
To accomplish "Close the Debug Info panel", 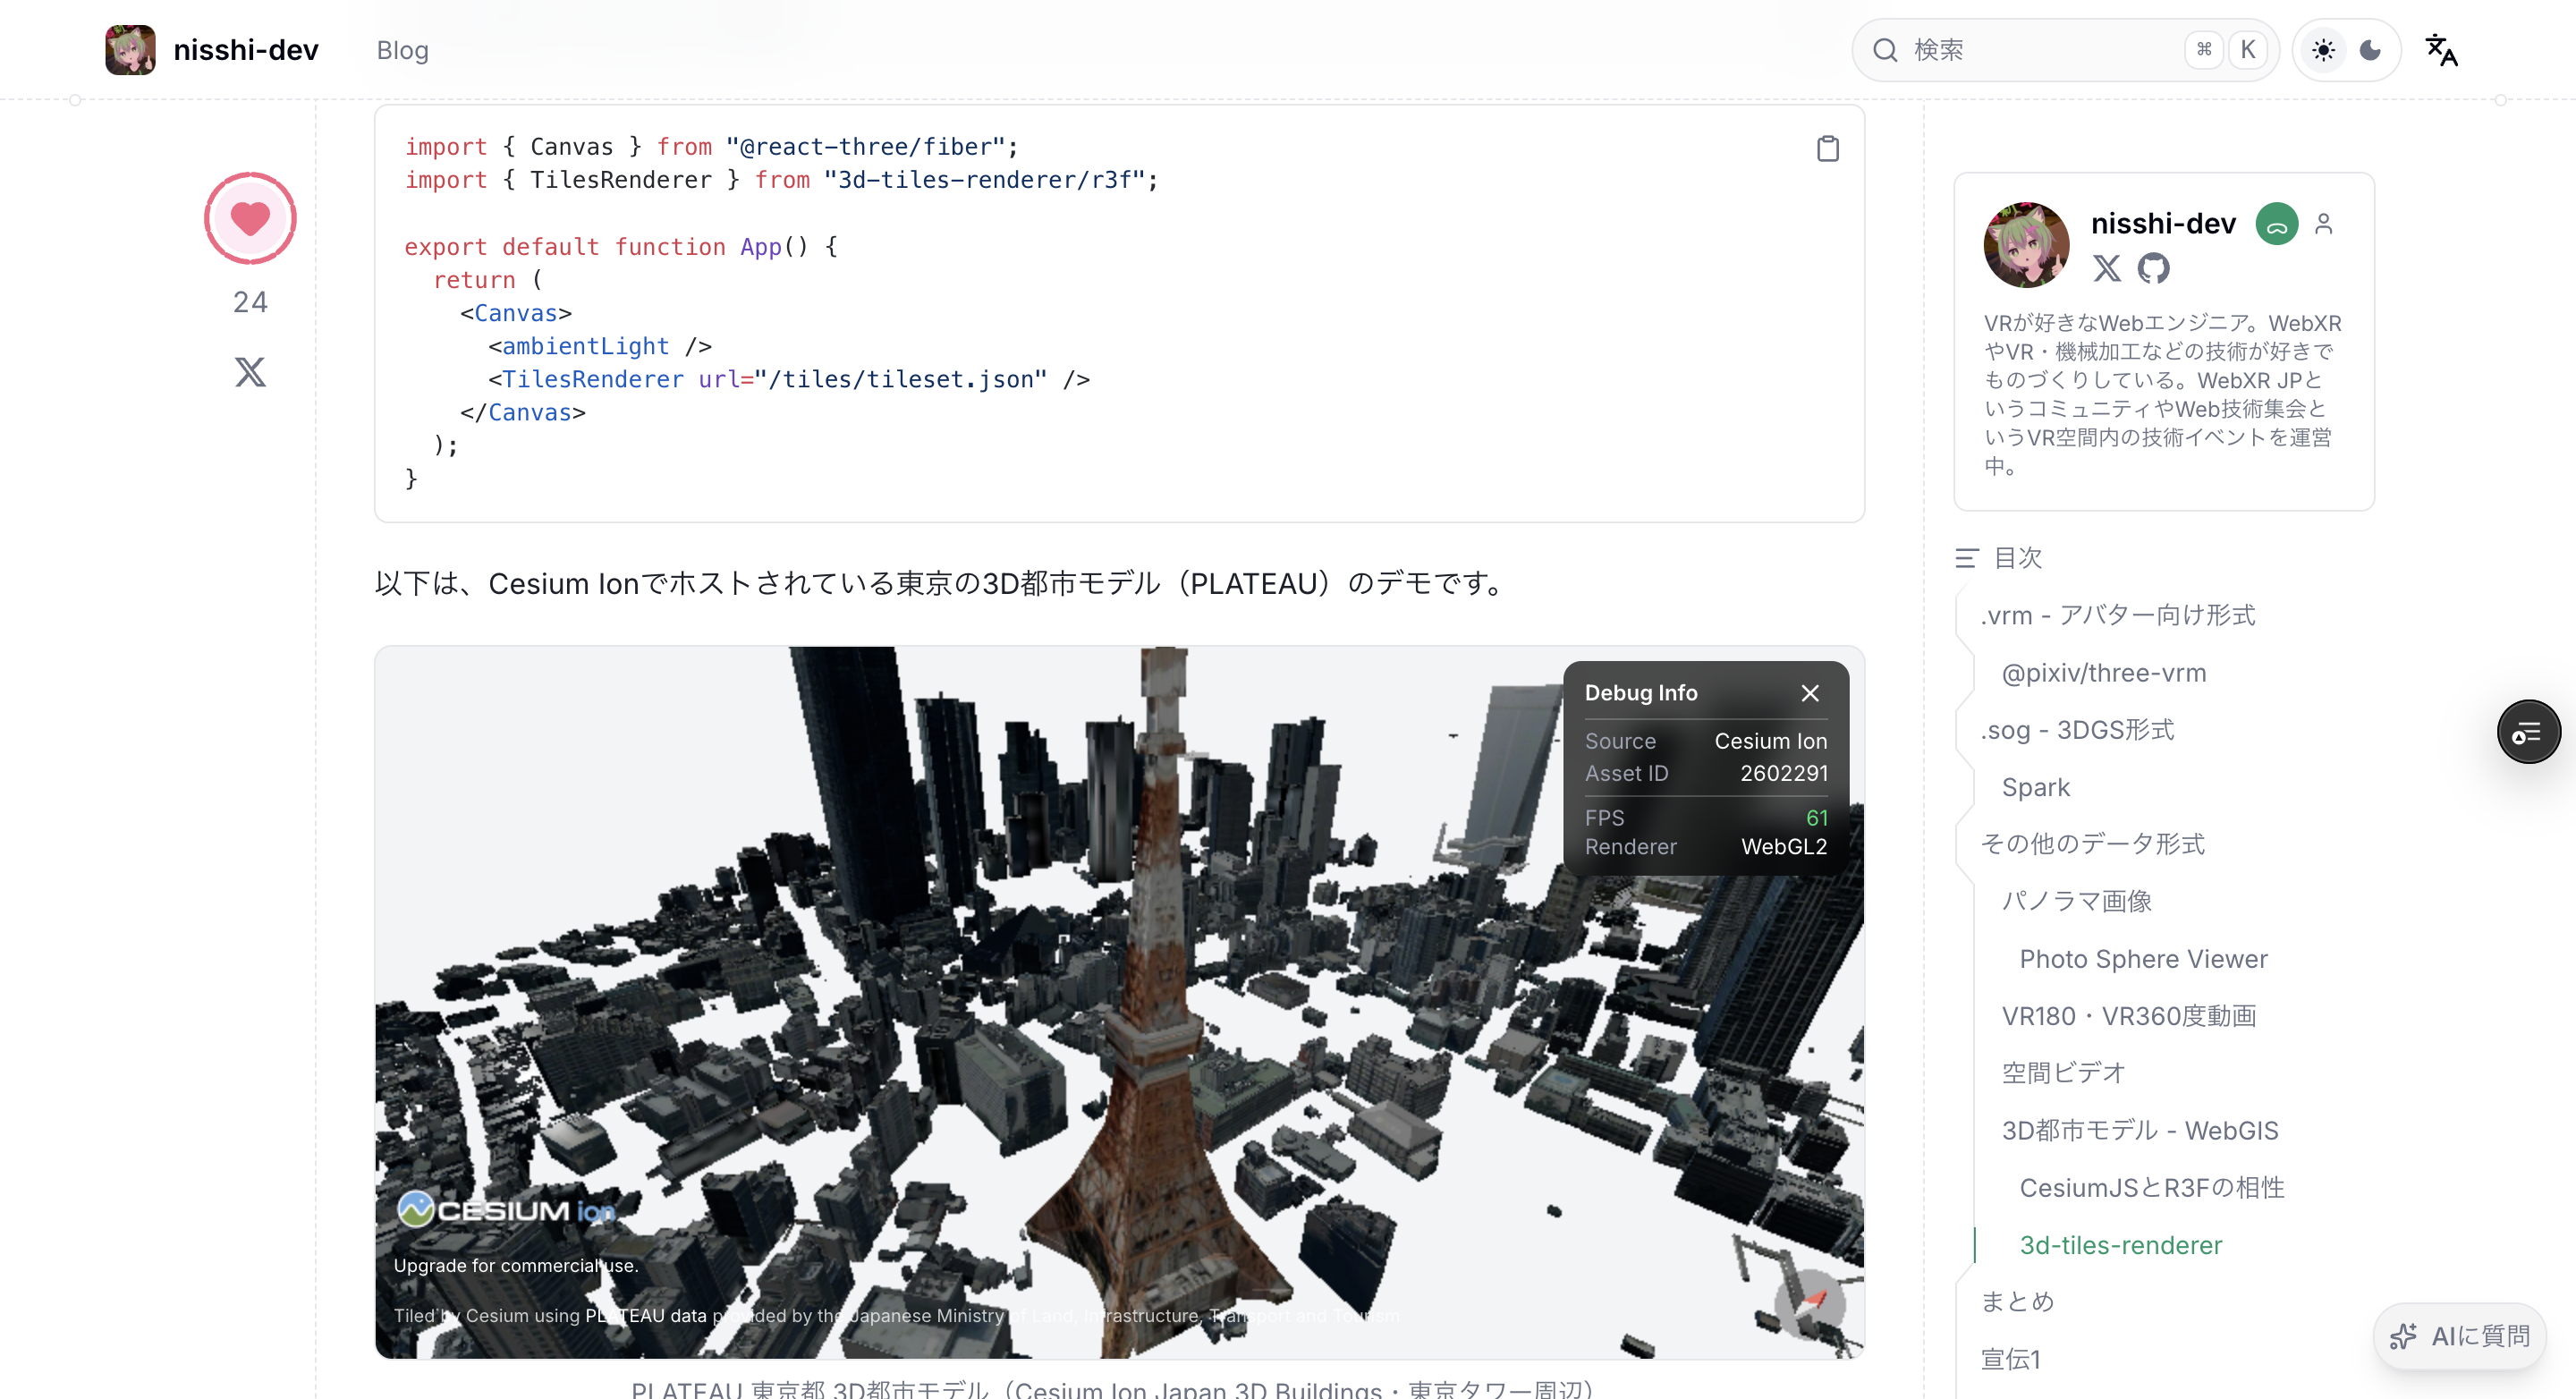I will pyautogui.click(x=1810, y=693).
